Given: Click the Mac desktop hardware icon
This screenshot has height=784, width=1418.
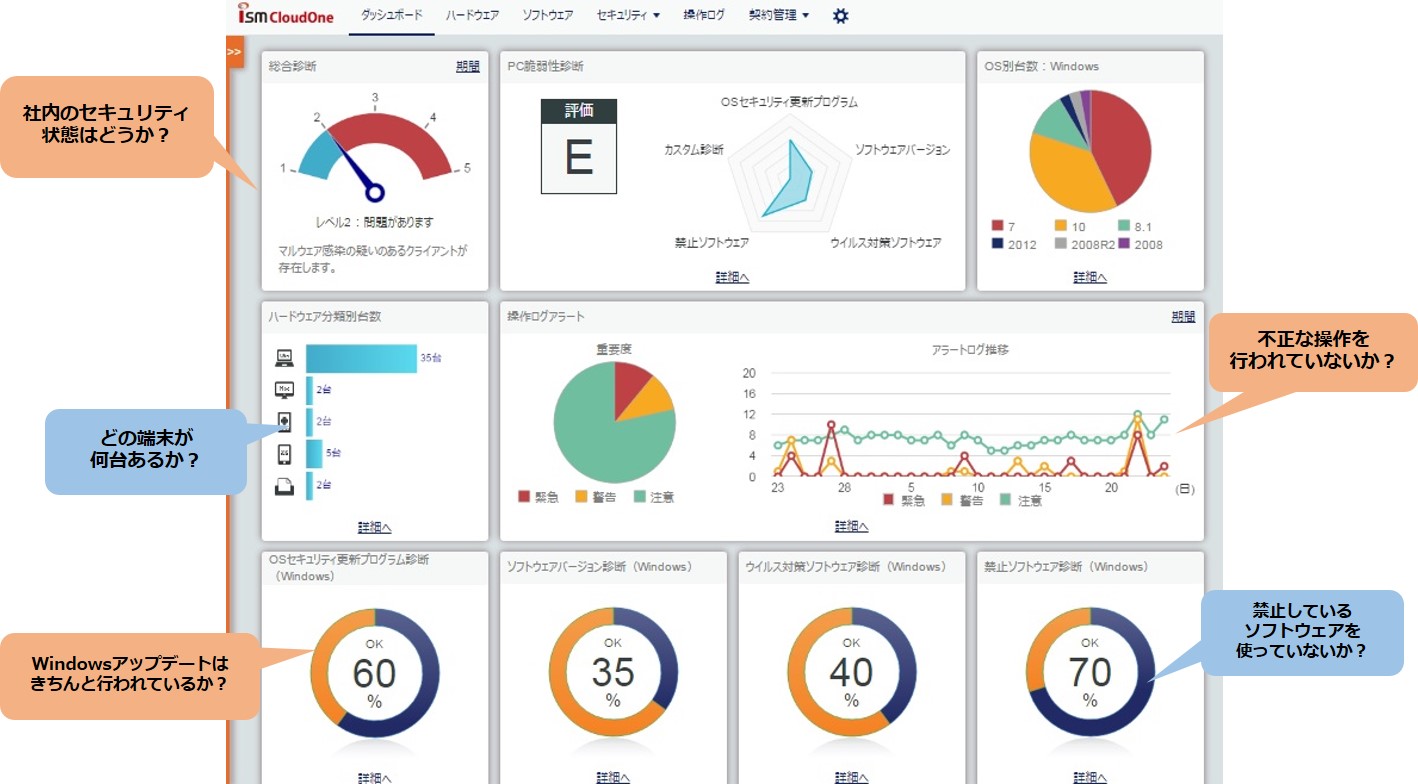Looking at the screenshot, I should [284, 390].
